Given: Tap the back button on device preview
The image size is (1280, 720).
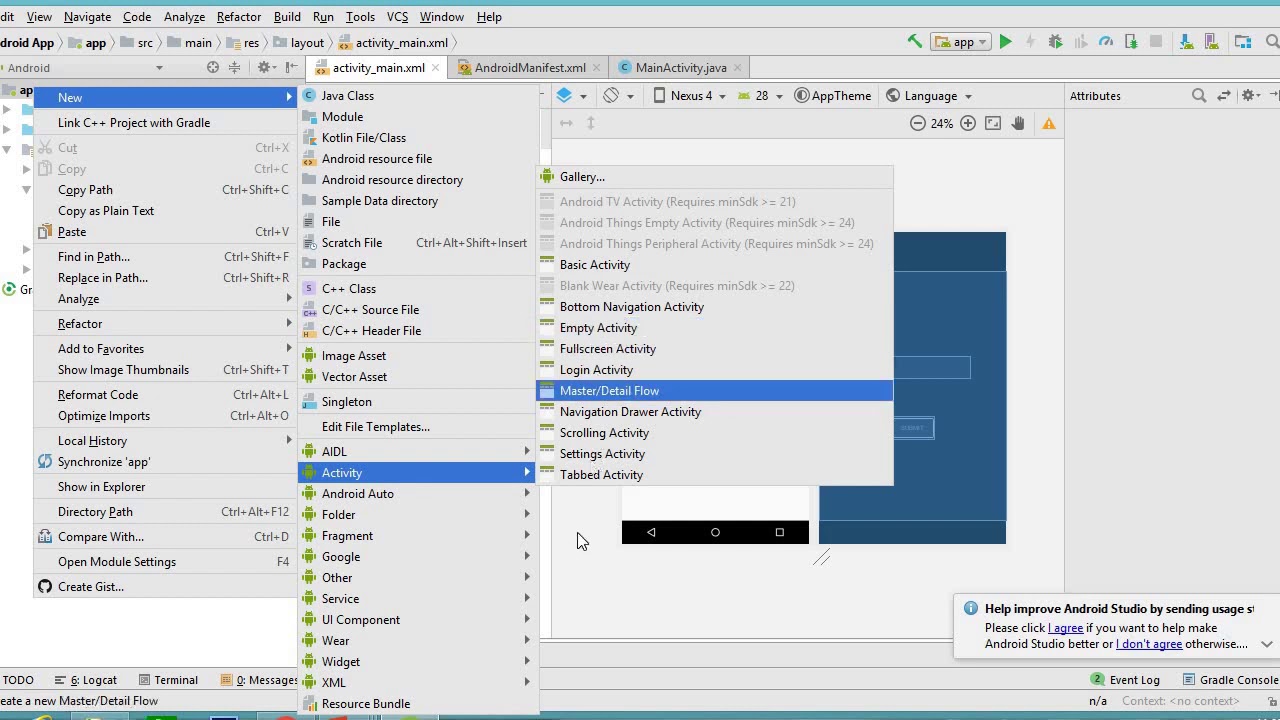Looking at the screenshot, I should 651,532.
